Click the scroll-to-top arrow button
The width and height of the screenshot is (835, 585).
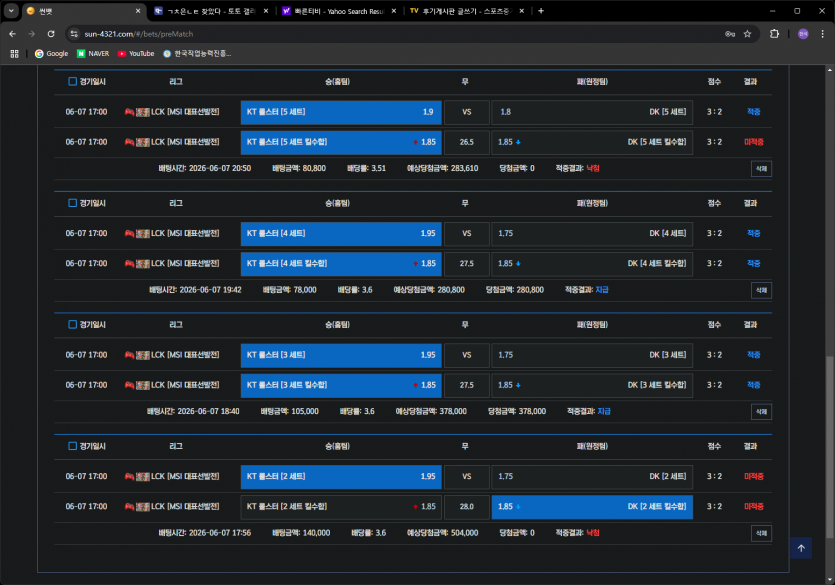(801, 548)
